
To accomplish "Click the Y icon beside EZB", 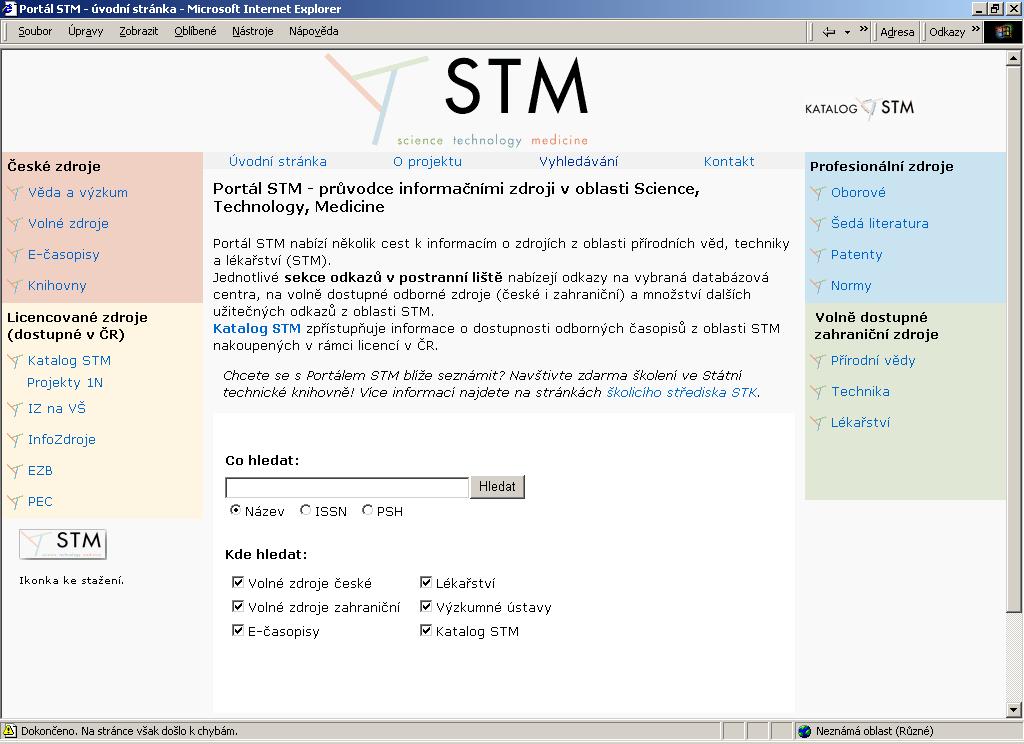I will [15, 470].
